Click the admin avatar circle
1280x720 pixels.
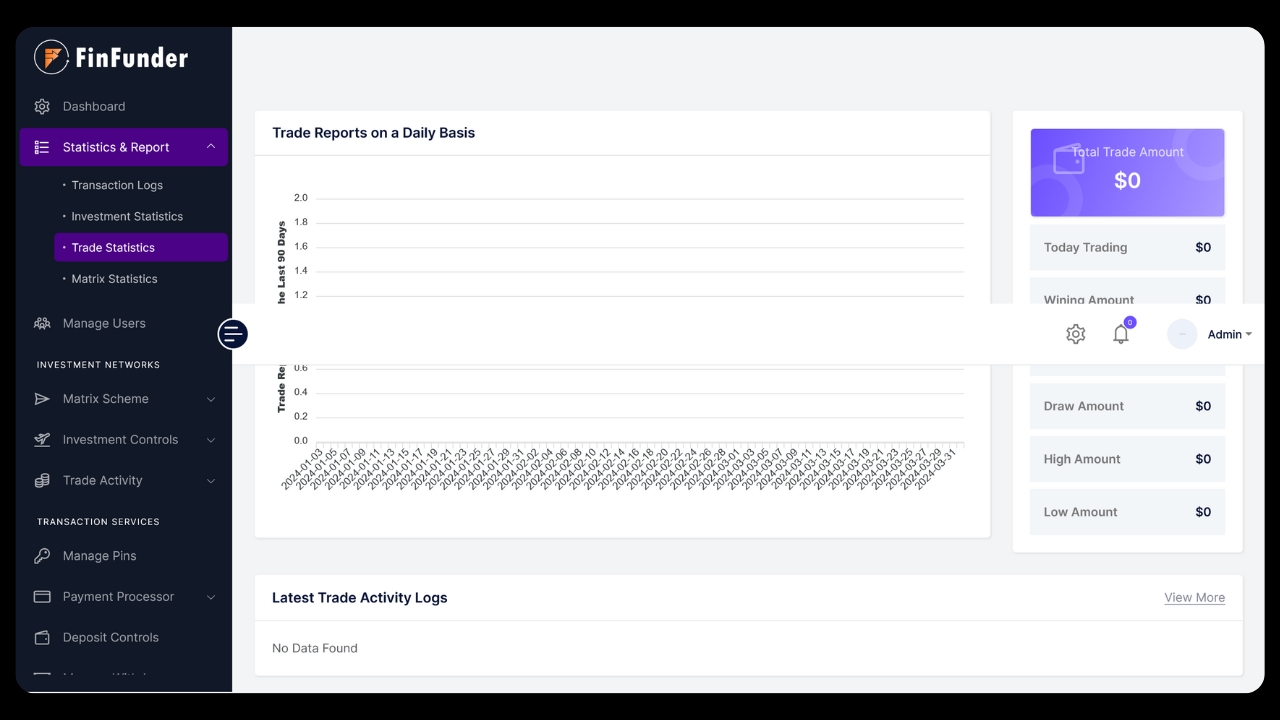[1182, 335]
